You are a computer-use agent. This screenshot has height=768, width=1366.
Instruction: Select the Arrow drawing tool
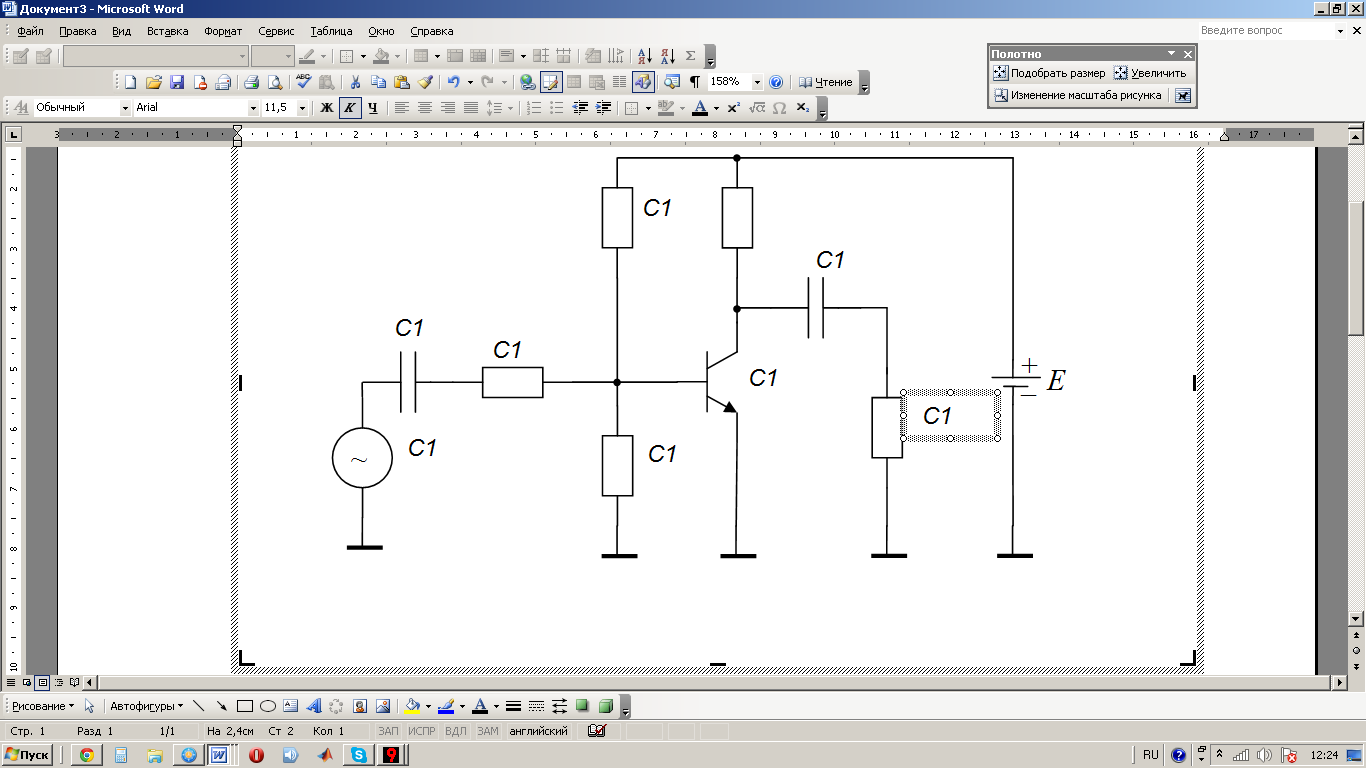coord(221,706)
